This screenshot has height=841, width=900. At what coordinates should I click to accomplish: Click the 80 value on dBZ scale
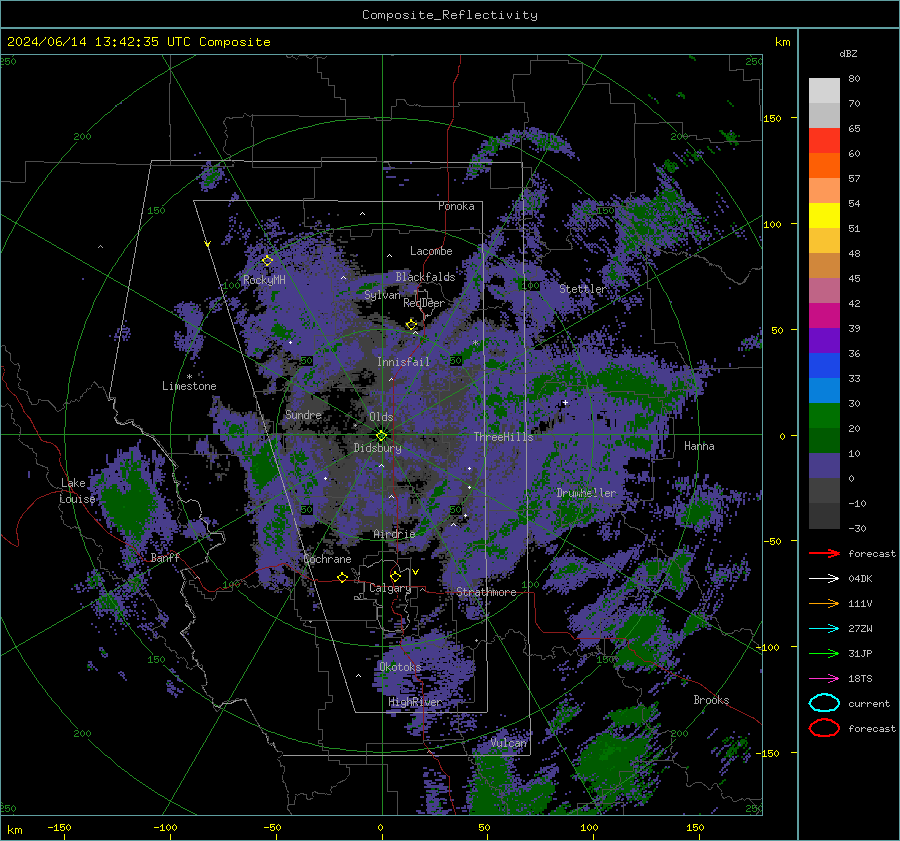(854, 79)
